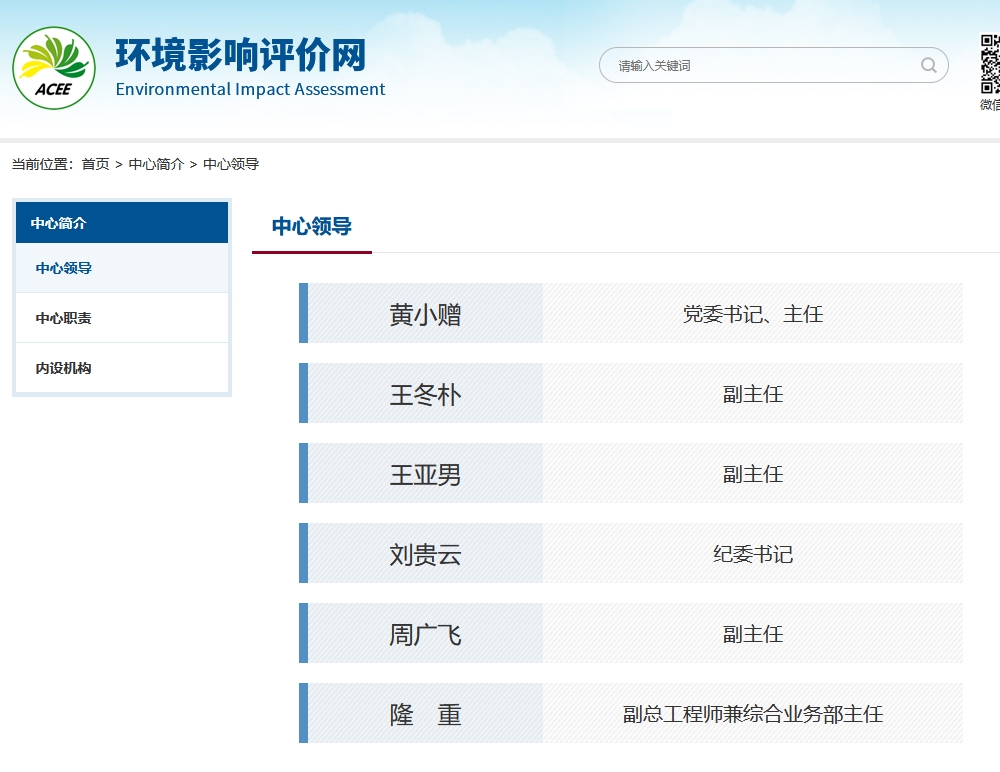The image size is (1000, 772).
Task: Click the WeChat QR code image
Action: coord(990,64)
